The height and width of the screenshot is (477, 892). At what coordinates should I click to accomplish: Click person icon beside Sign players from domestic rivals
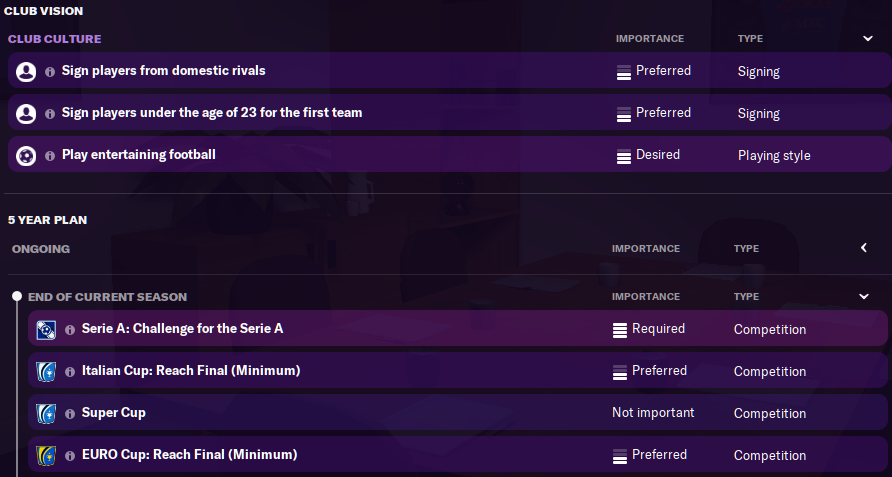(x=26, y=72)
